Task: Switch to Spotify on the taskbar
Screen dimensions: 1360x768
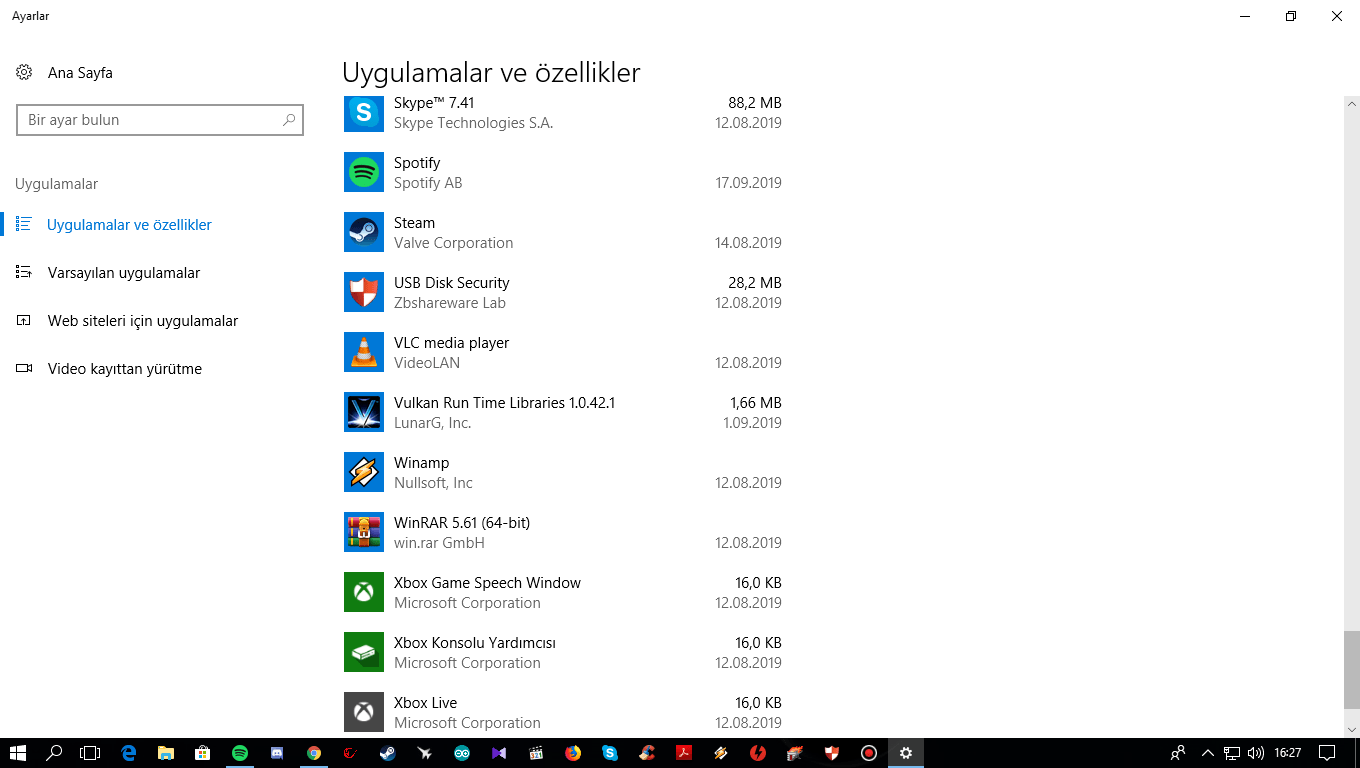Action: 239,753
